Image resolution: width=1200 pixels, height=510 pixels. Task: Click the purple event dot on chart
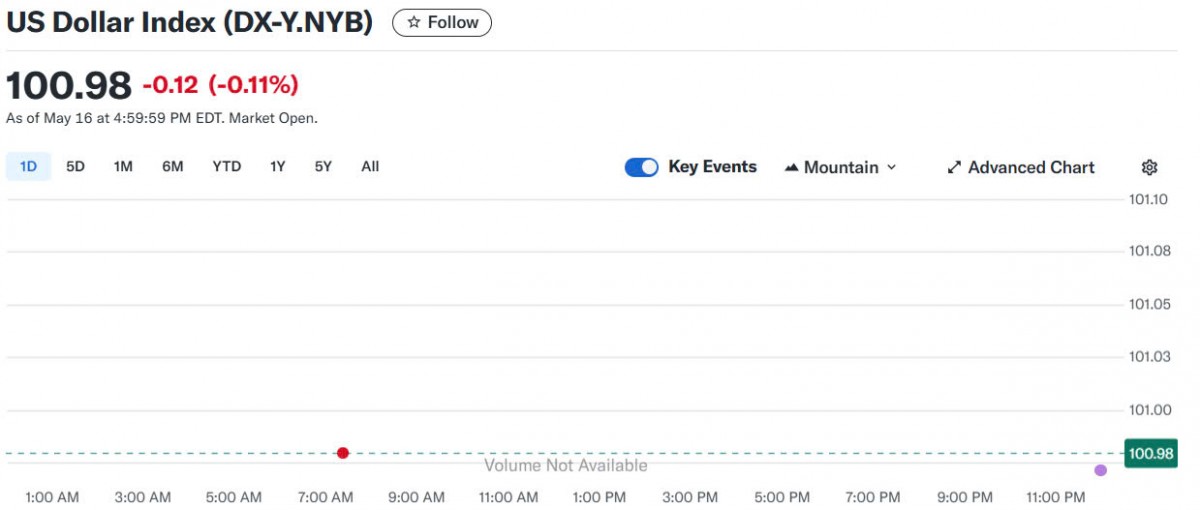tap(1101, 470)
